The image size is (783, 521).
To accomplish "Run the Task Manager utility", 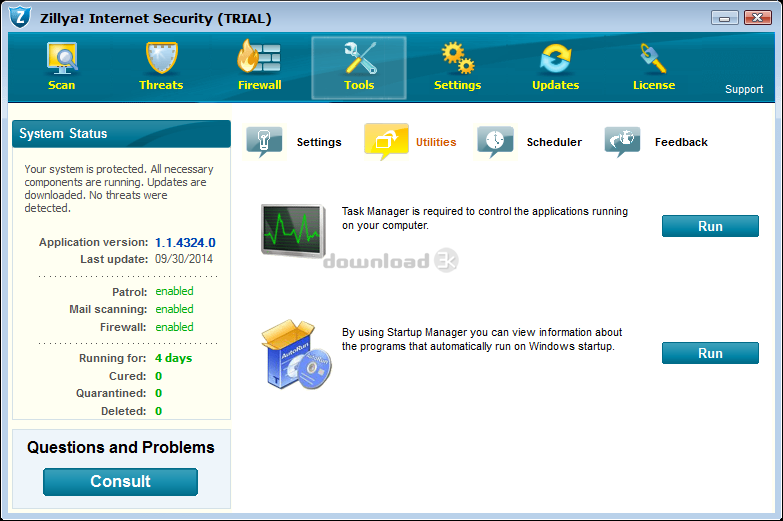I will click(x=710, y=226).
